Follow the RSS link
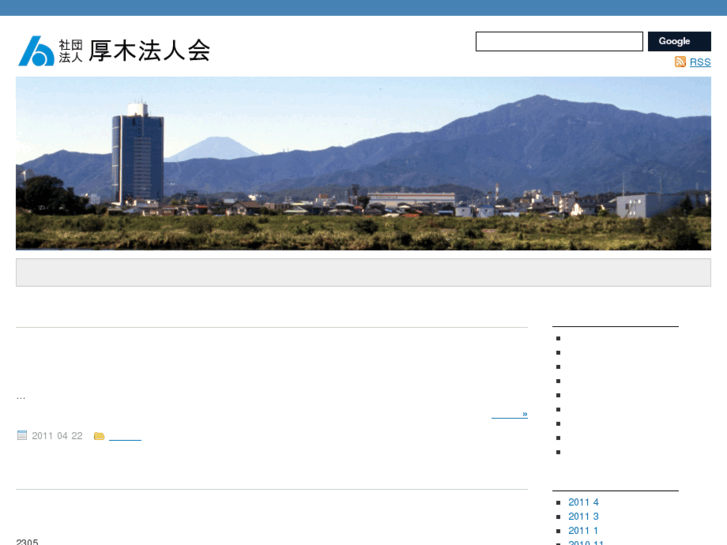Viewport: 727px width, 545px height. pyautogui.click(x=700, y=62)
